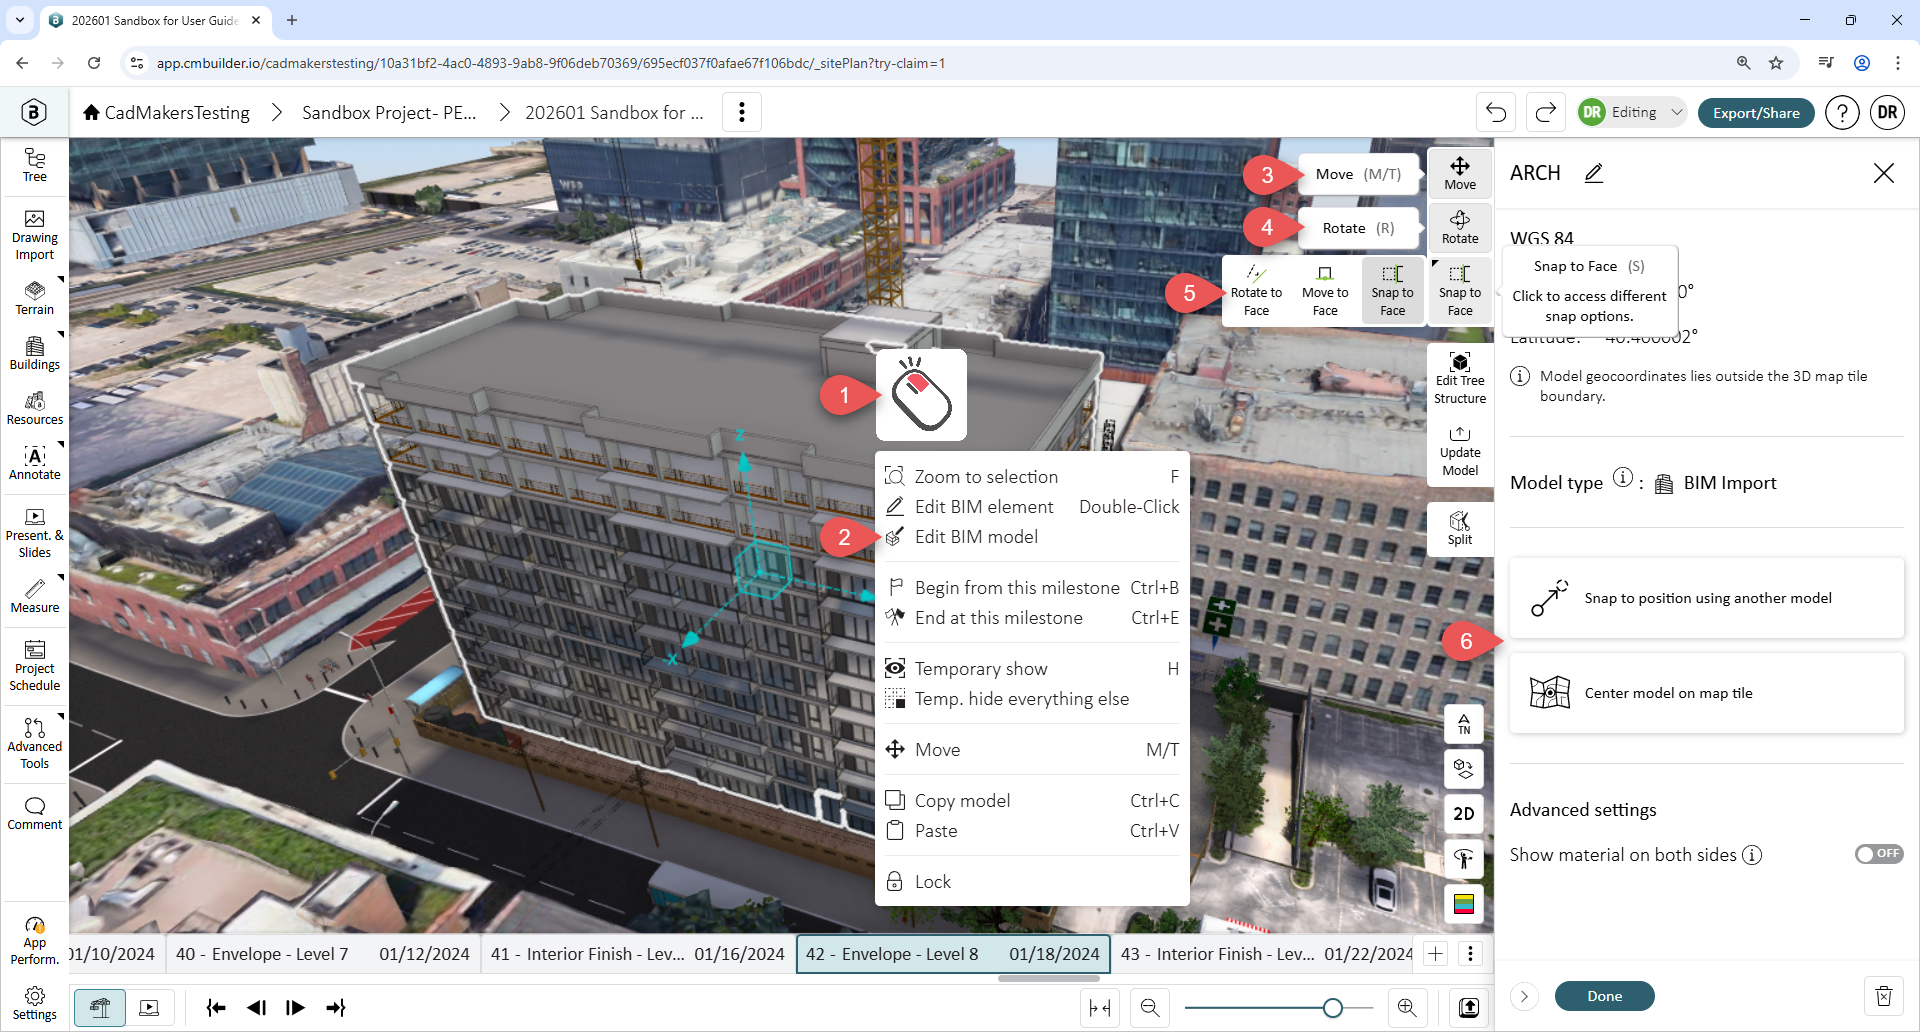Open App Performance panel
This screenshot has height=1032, width=1920.
35,940
